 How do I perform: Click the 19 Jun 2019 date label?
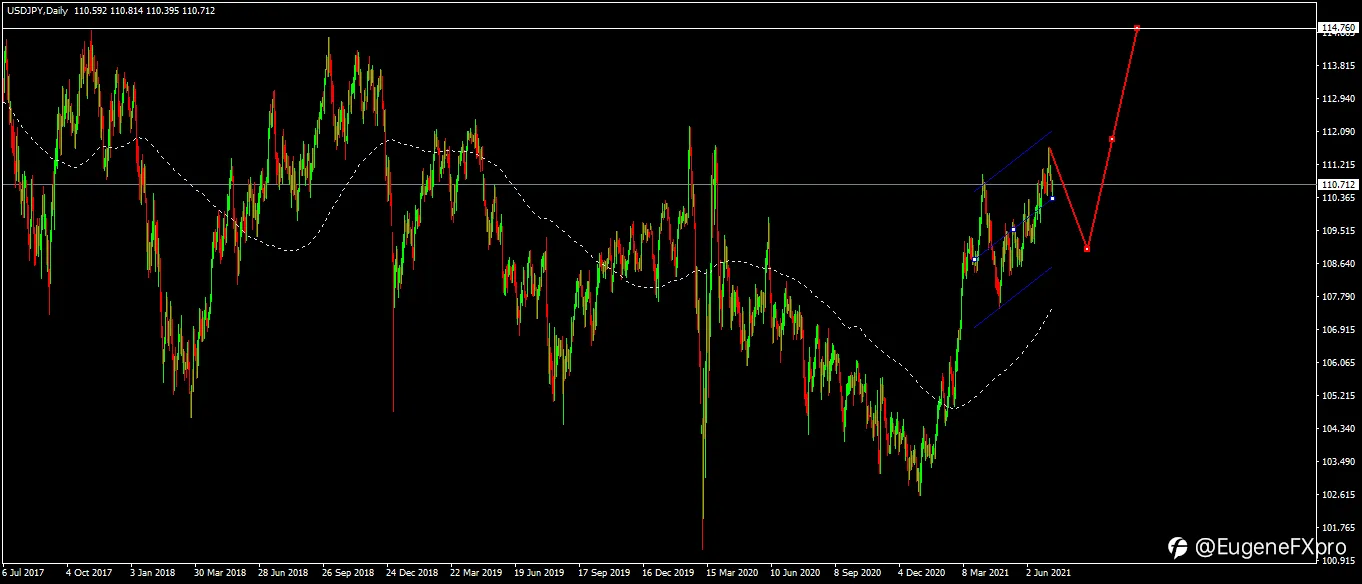click(x=540, y=574)
